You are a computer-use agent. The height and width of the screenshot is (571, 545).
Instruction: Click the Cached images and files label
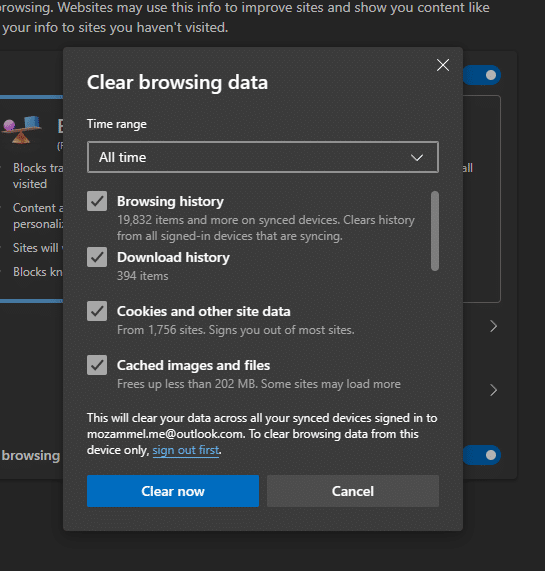coord(194,365)
